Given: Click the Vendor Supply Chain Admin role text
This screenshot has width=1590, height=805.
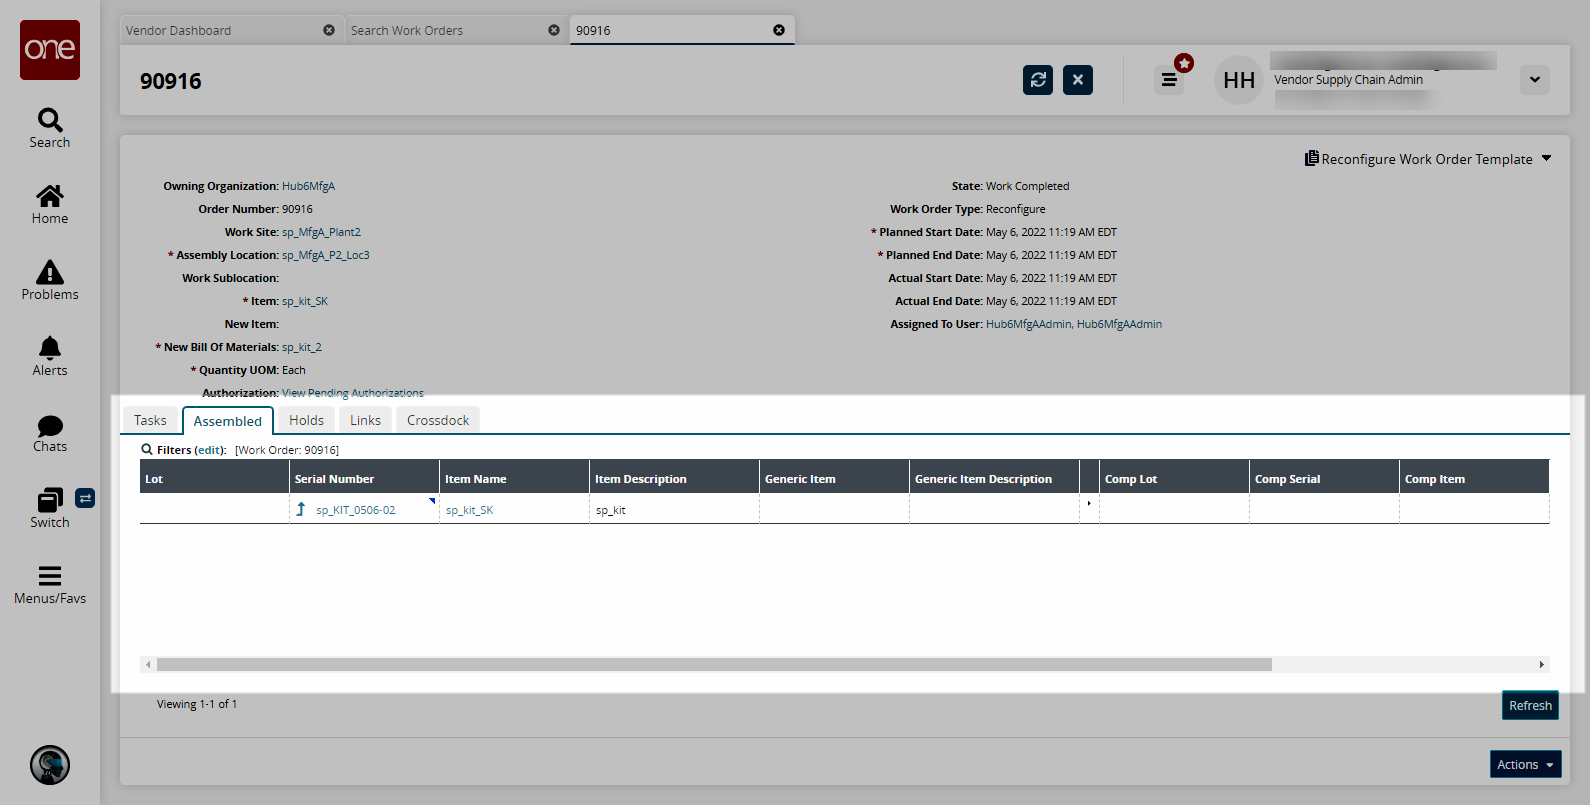Looking at the screenshot, I should point(1348,80).
